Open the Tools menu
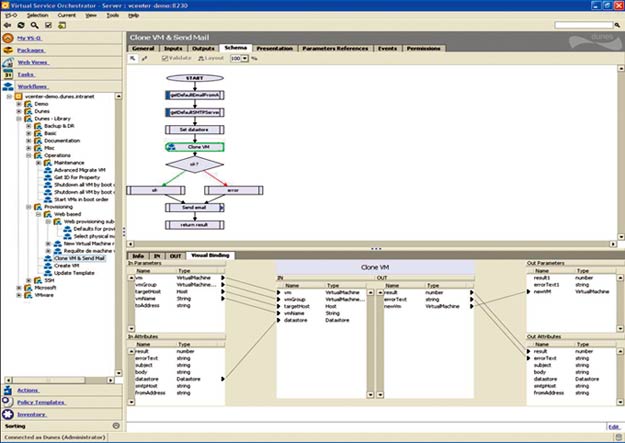Viewport: 625px width, 443px height. (x=112, y=16)
